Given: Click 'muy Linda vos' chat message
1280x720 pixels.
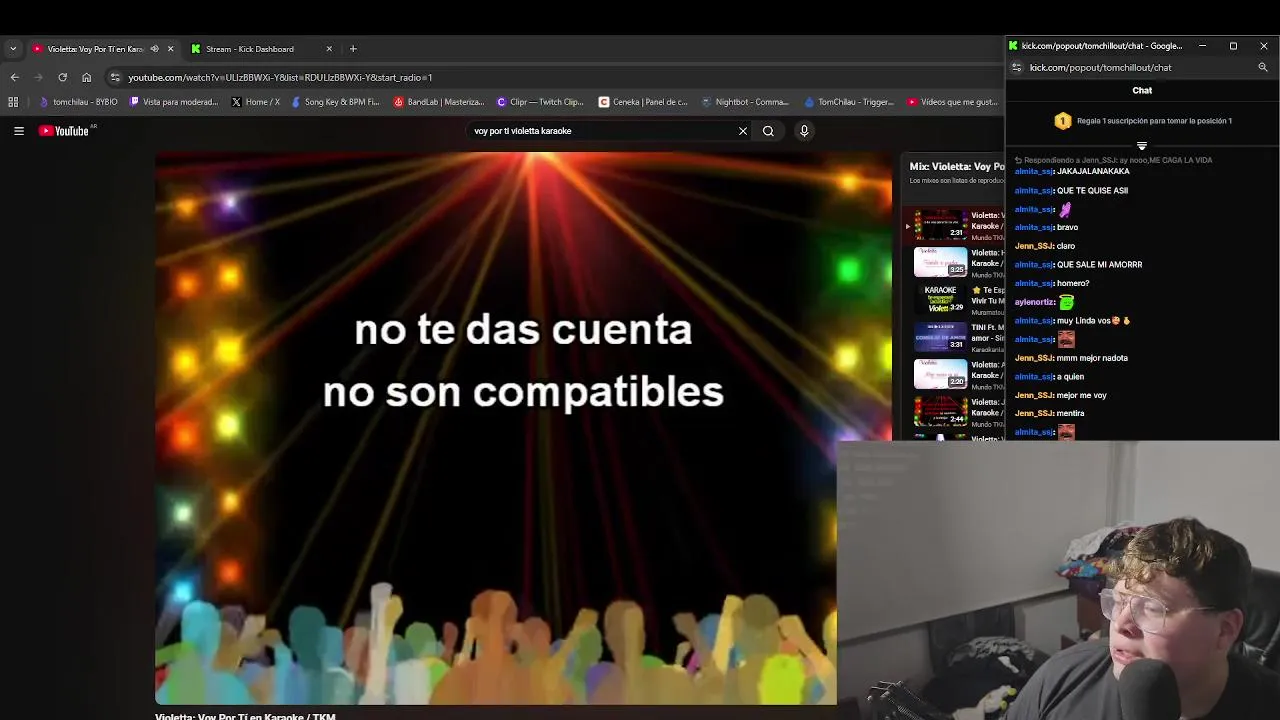Looking at the screenshot, I should pyautogui.click(x=1093, y=321).
